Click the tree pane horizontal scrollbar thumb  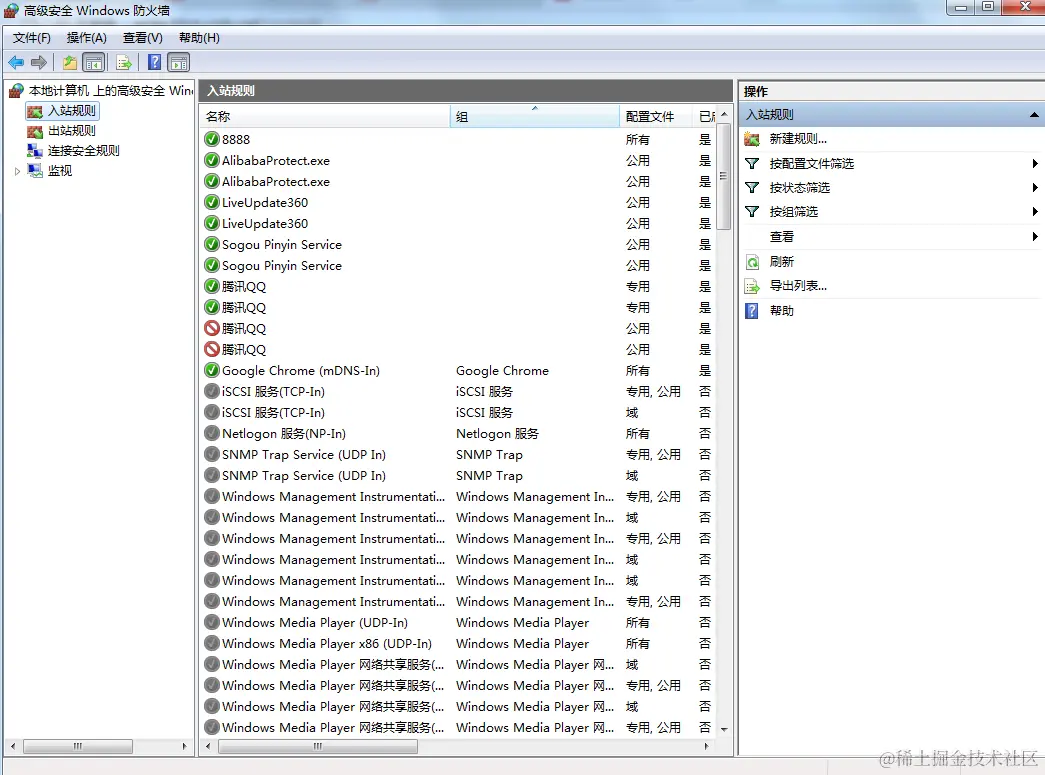click(x=78, y=746)
